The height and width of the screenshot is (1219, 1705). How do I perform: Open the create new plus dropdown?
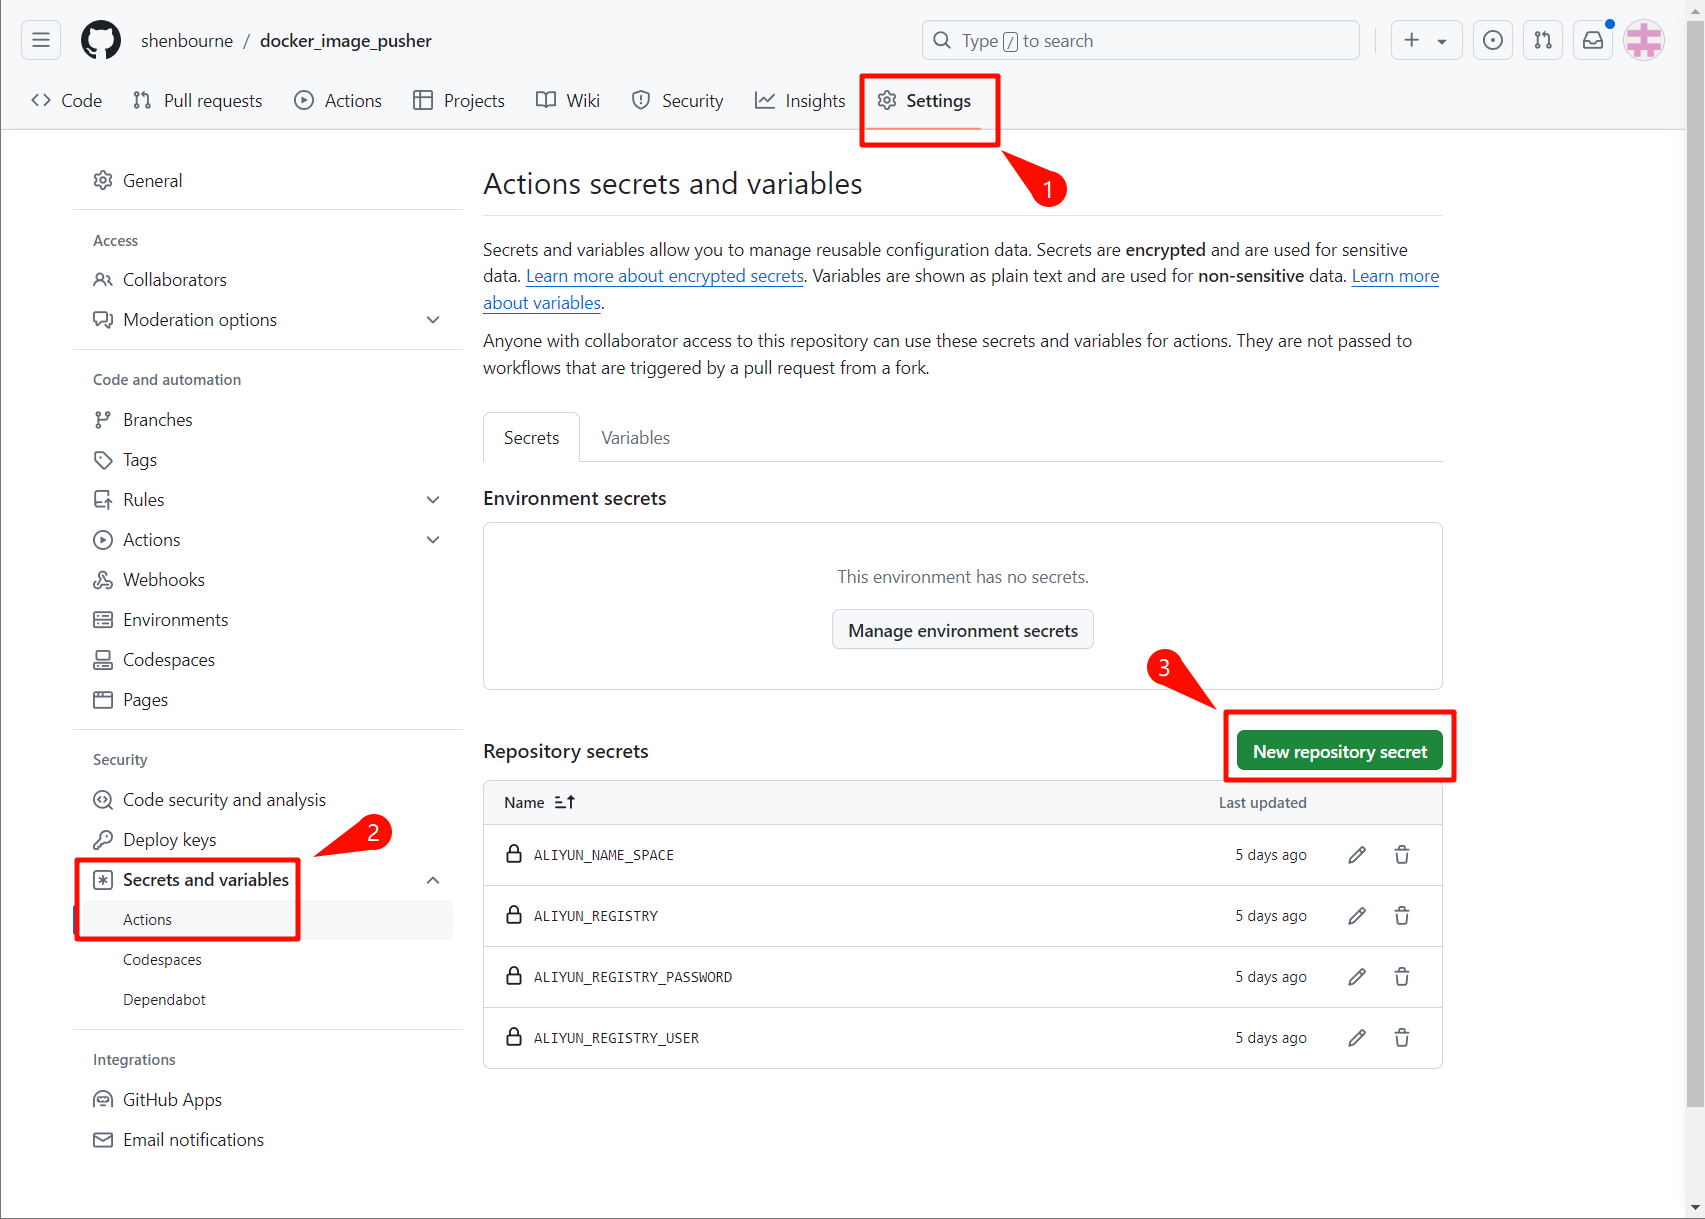click(1426, 41)
